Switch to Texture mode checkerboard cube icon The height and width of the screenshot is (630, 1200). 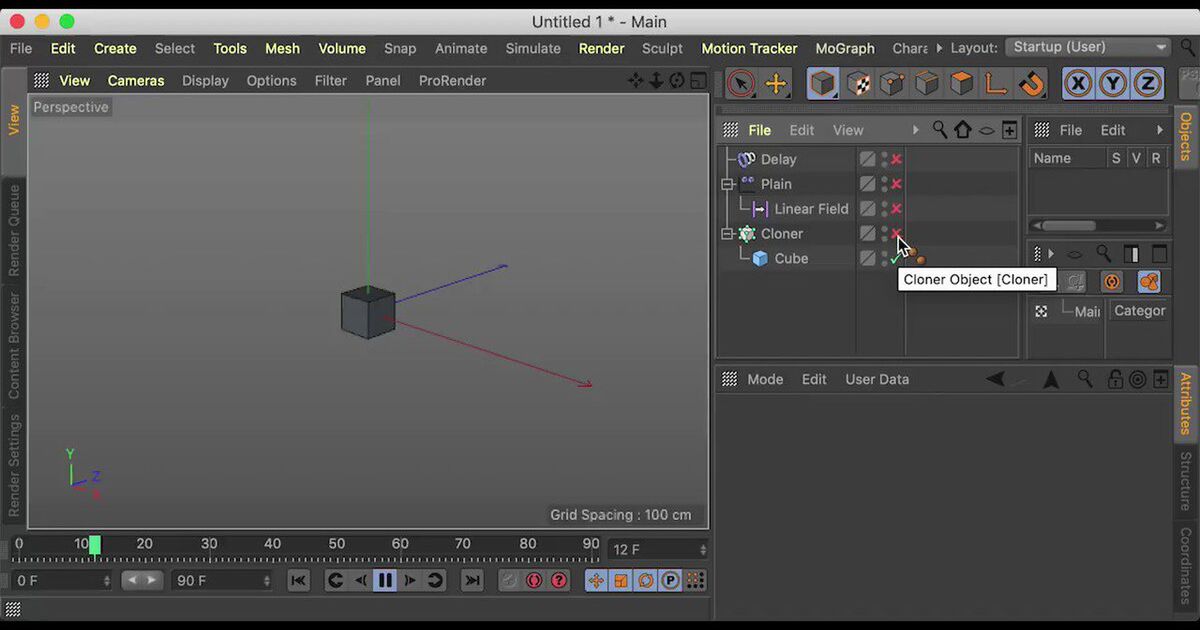(858, 83)
